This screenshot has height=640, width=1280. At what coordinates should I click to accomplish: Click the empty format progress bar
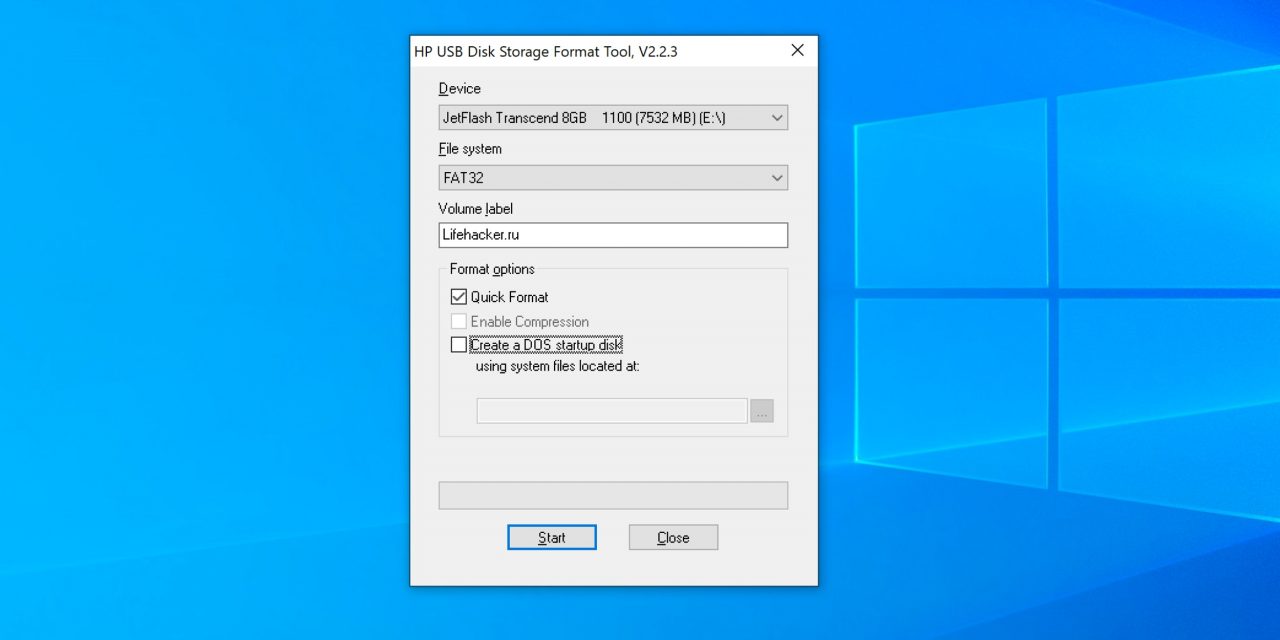click(x=612, y=495)
